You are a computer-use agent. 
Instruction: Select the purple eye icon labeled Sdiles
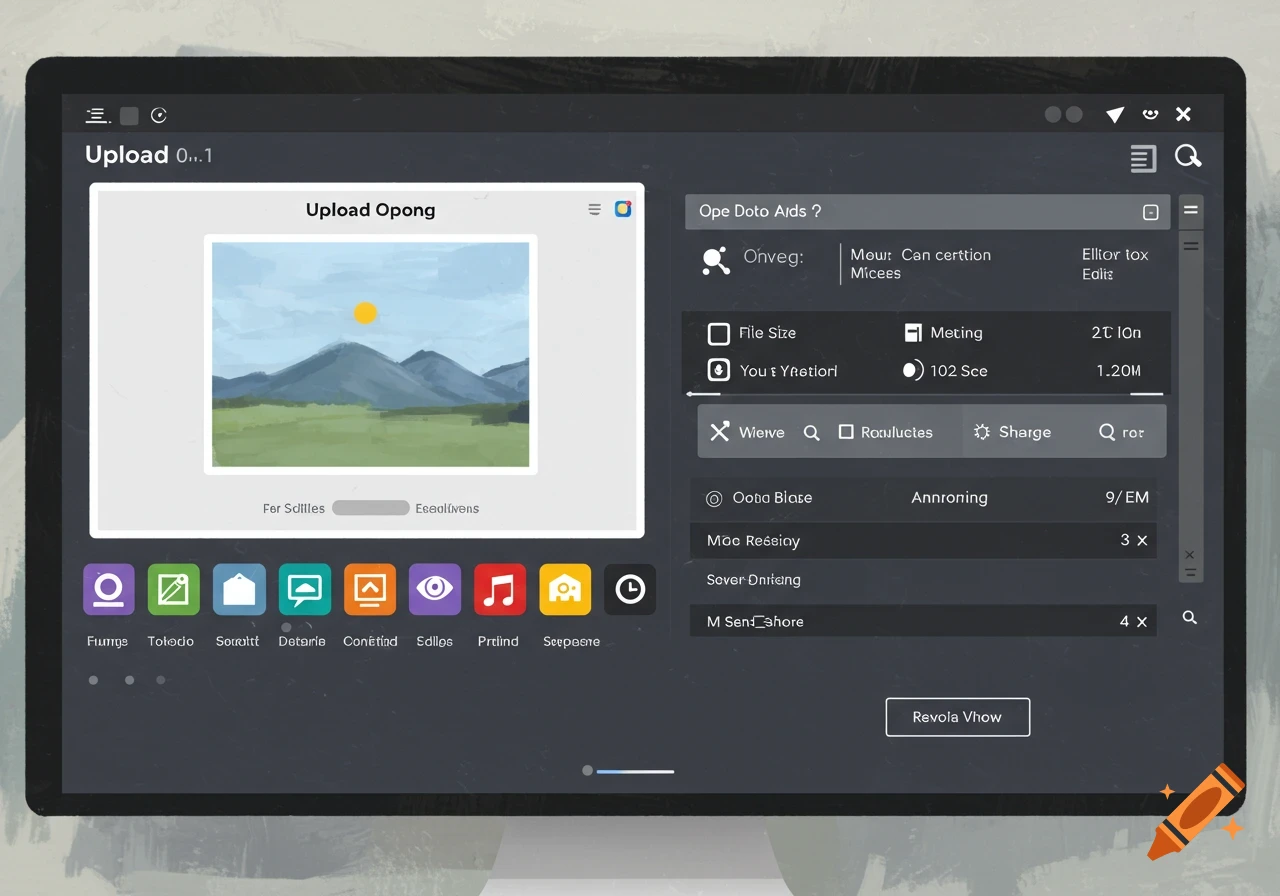pos(434,589)
